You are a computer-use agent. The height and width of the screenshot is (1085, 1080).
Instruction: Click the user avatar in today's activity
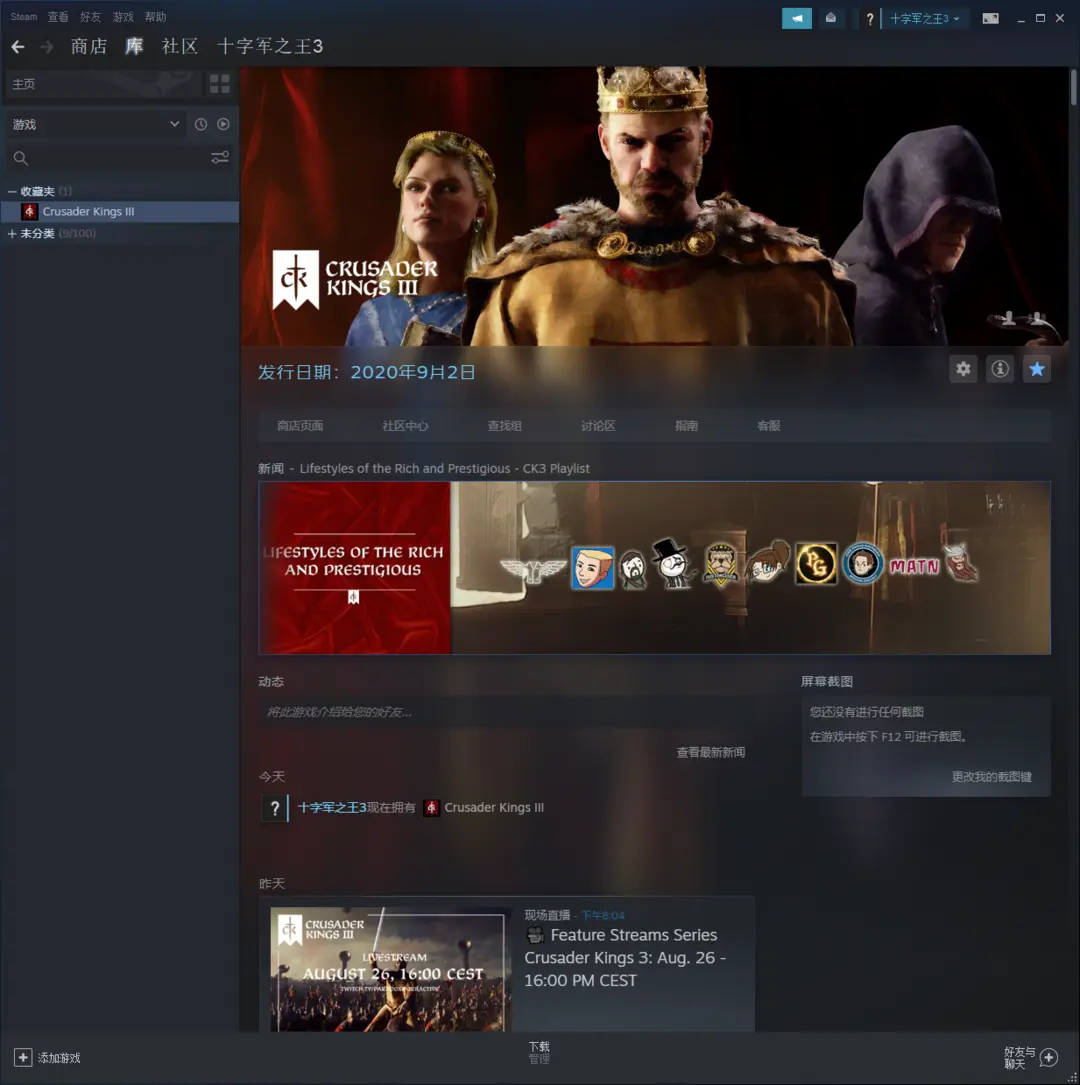(275, 808)
